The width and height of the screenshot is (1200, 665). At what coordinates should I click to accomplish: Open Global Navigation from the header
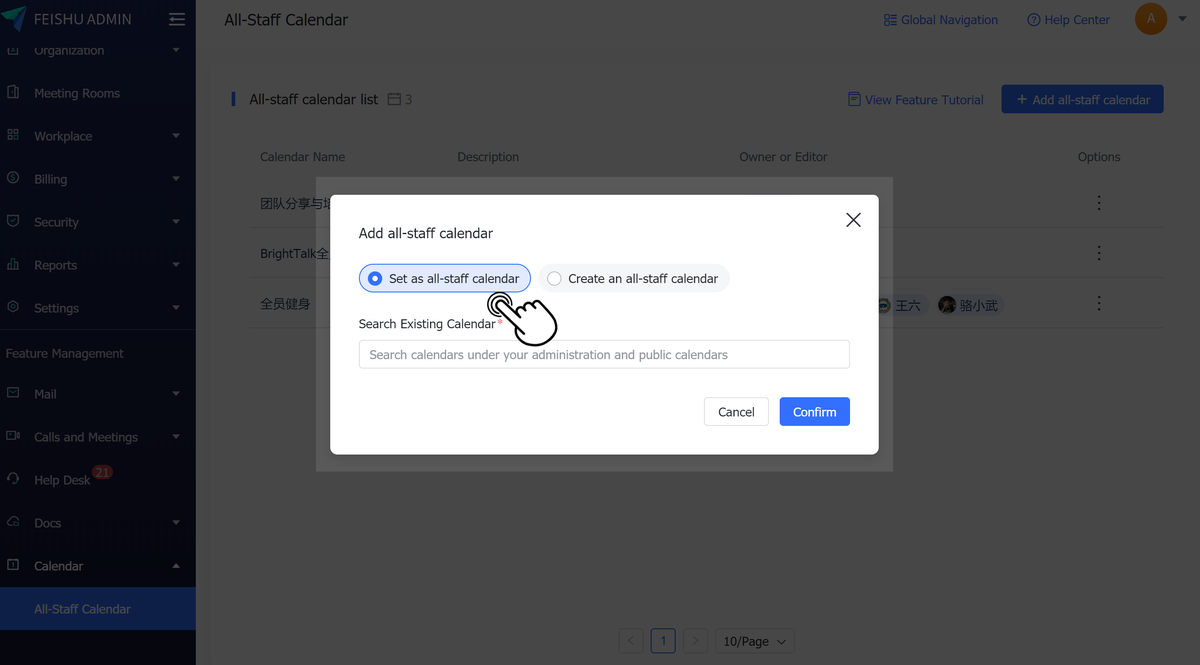click(x=940, y=19)
